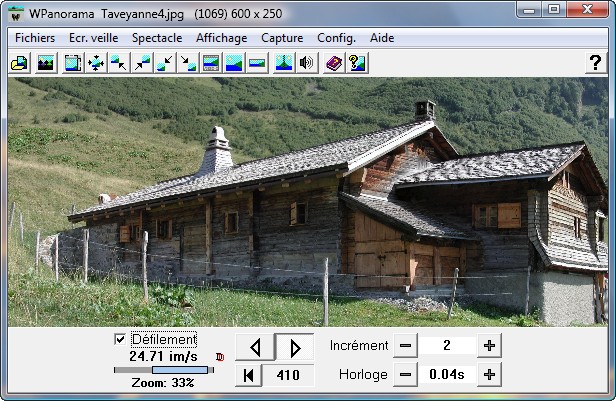This screenshot has height=401, width=616.
Task: Decrease Horloge with the minus button
Action: tap(405, 375)
